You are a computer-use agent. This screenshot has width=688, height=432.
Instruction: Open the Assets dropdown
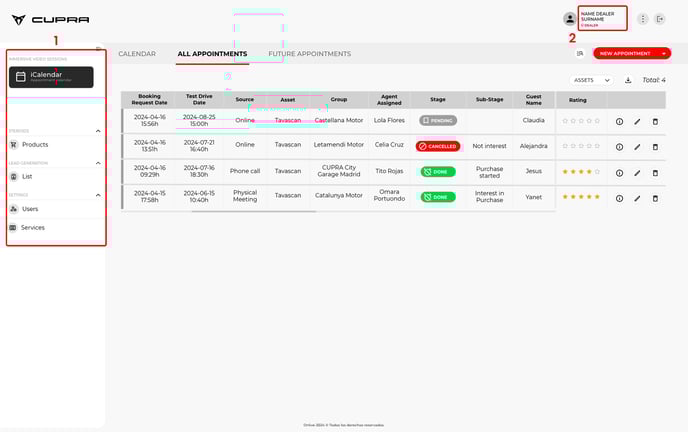click(x=589, y=80)
